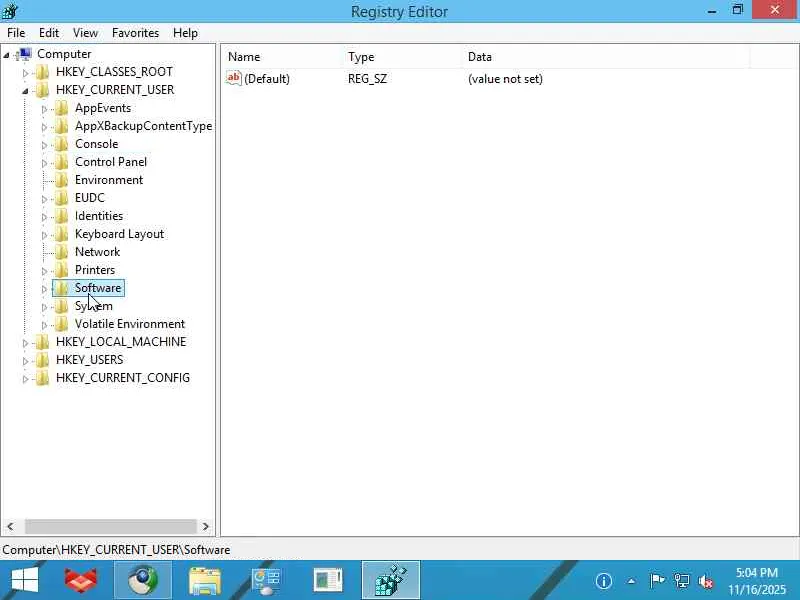Open the browser globe taskbar icon
Screen dimensions: 800x600
(142, 580)
